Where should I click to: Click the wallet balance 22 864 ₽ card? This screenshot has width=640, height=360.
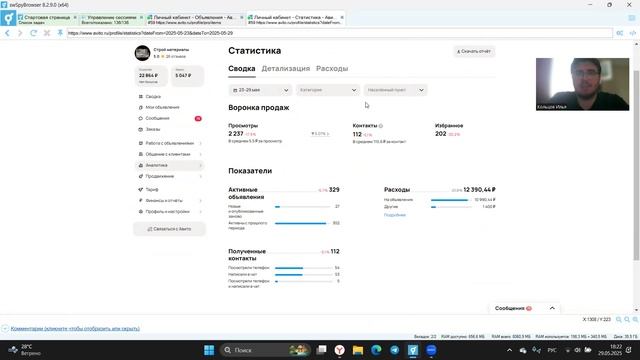tap(151, 76)
